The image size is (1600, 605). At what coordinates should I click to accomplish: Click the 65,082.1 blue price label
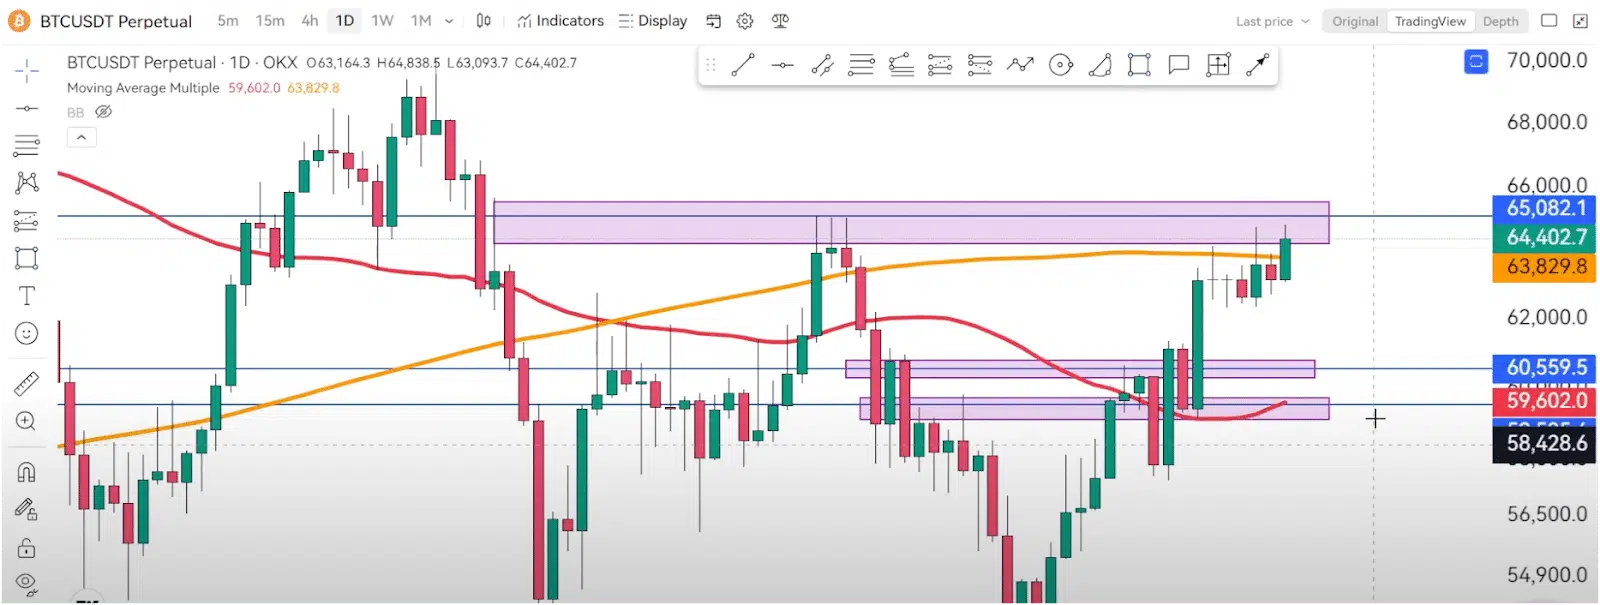1546,208
